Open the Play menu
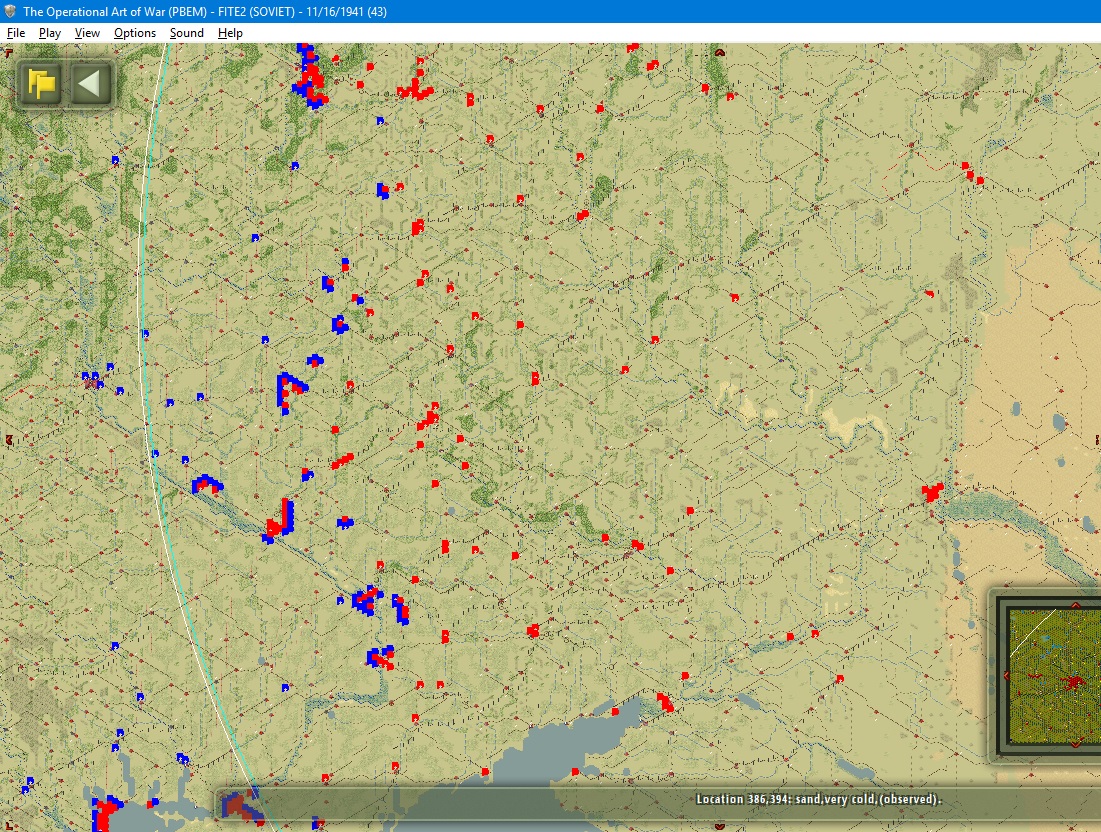This screenshot has height=832, width=1101. pos(50,33)
